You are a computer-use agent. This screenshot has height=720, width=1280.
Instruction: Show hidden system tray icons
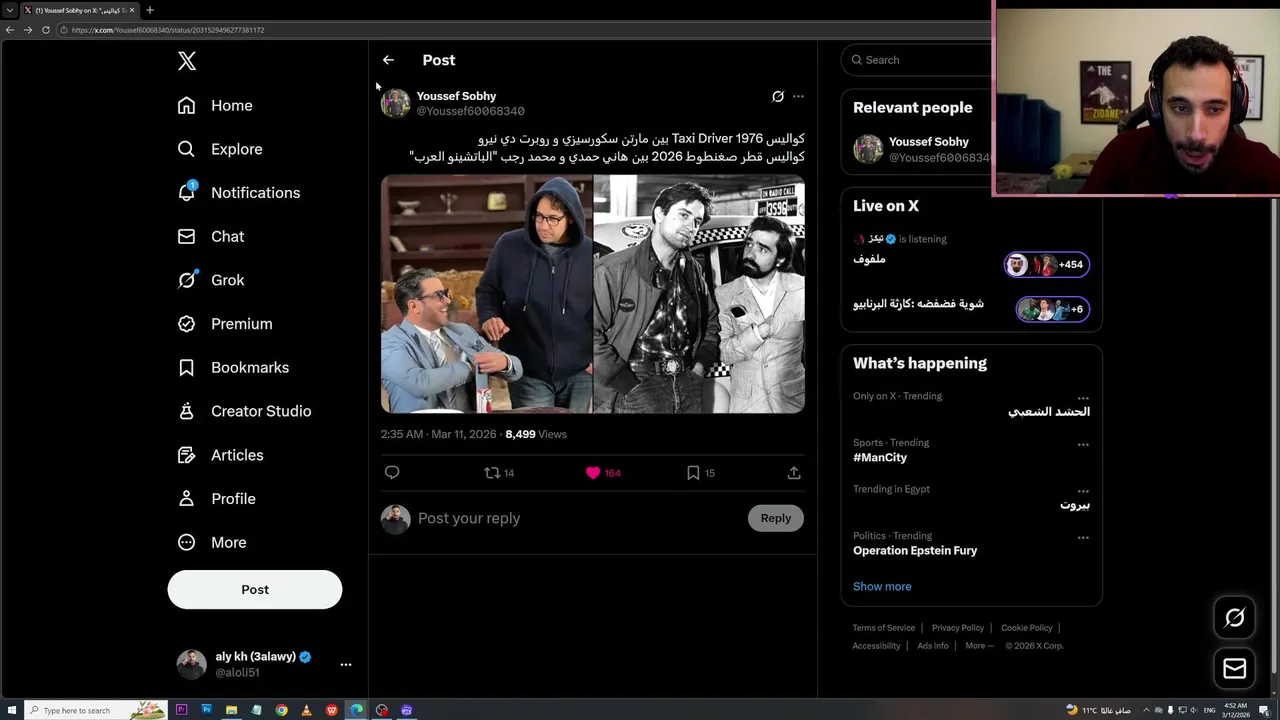click(1146, 710)
